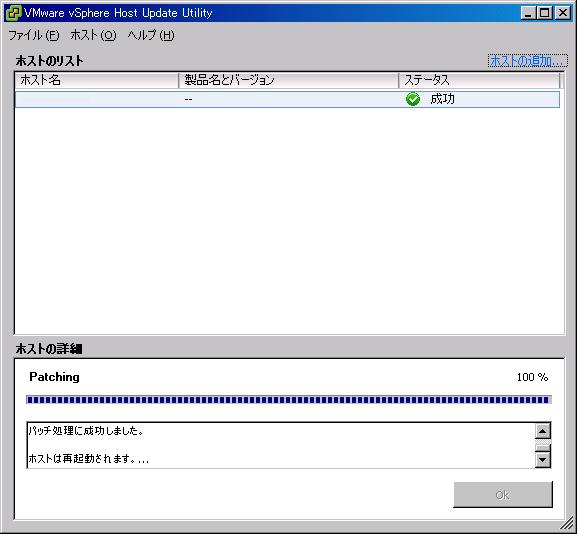Sort by ステータス column header
This screenshot has height=534, width=577.
[479, 80]
